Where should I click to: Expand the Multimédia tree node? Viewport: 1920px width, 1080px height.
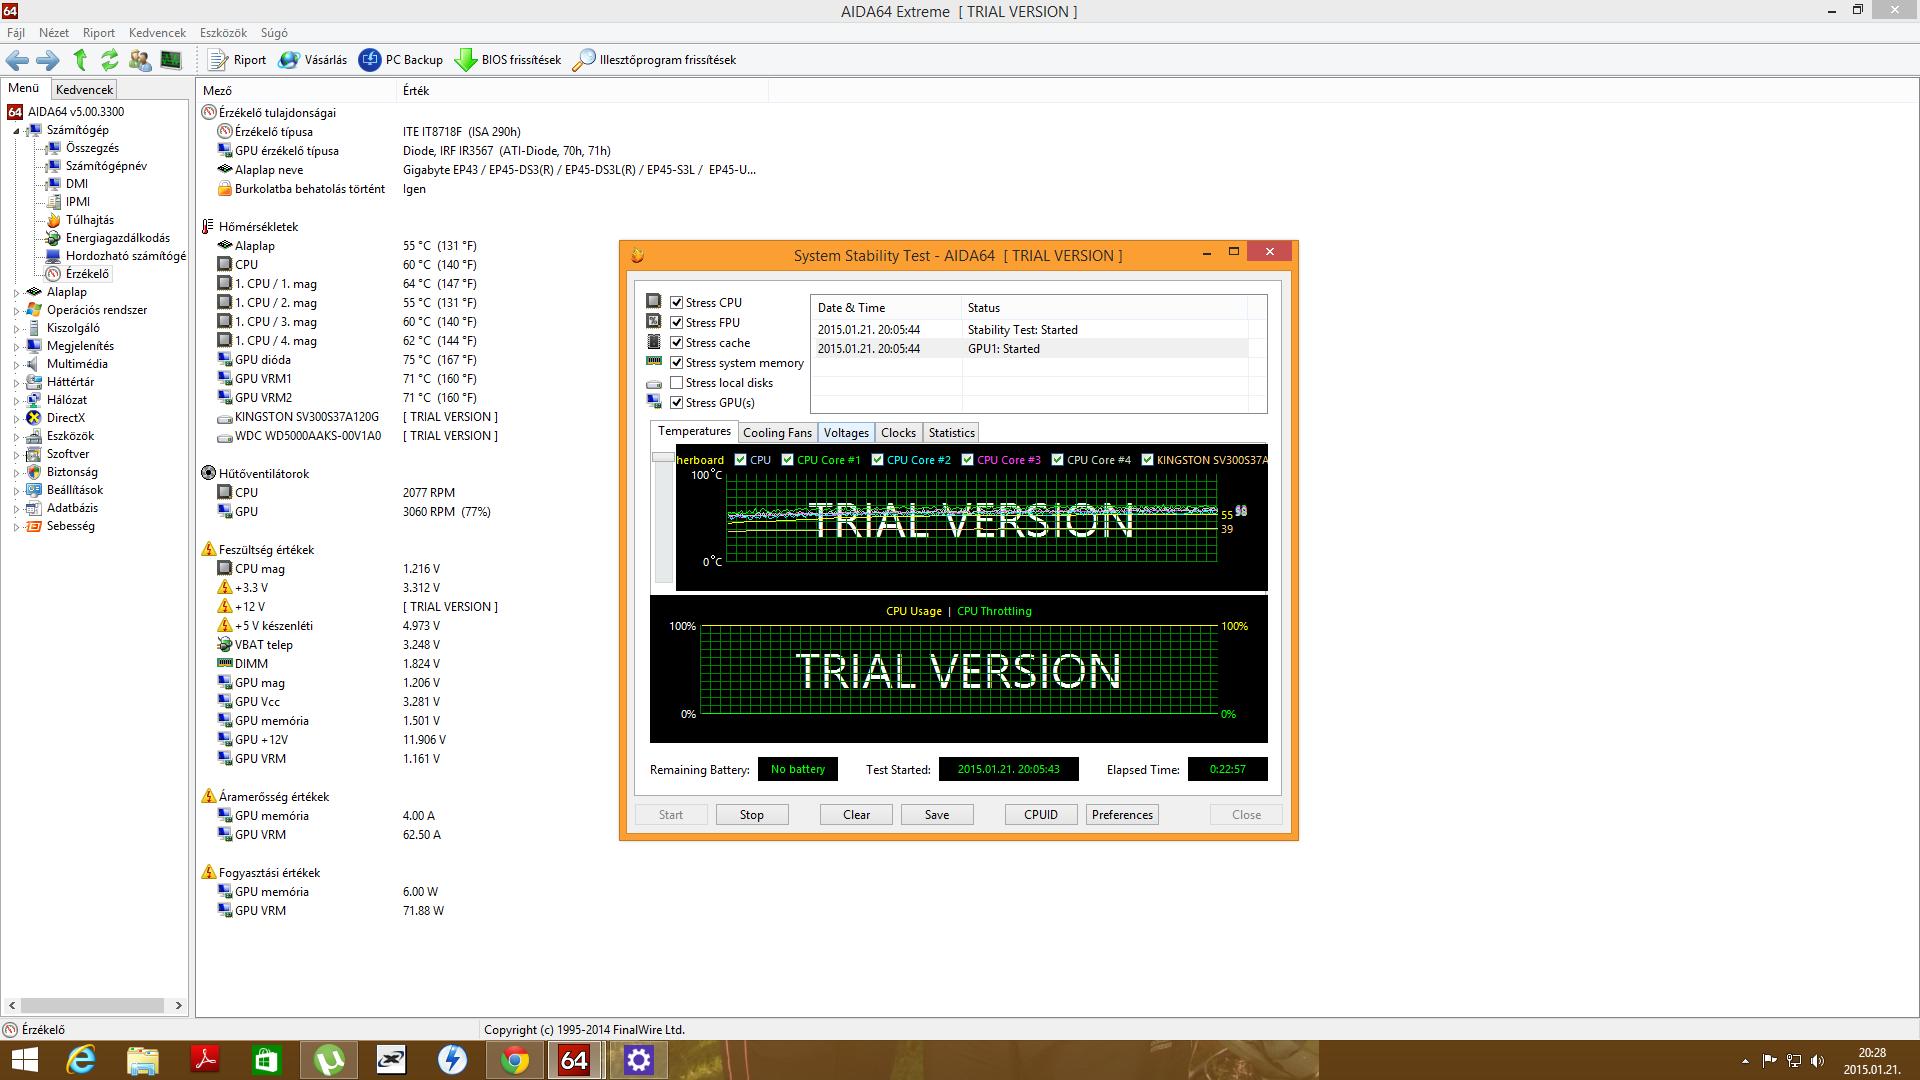pyautogui.click(x=17, y=365)
